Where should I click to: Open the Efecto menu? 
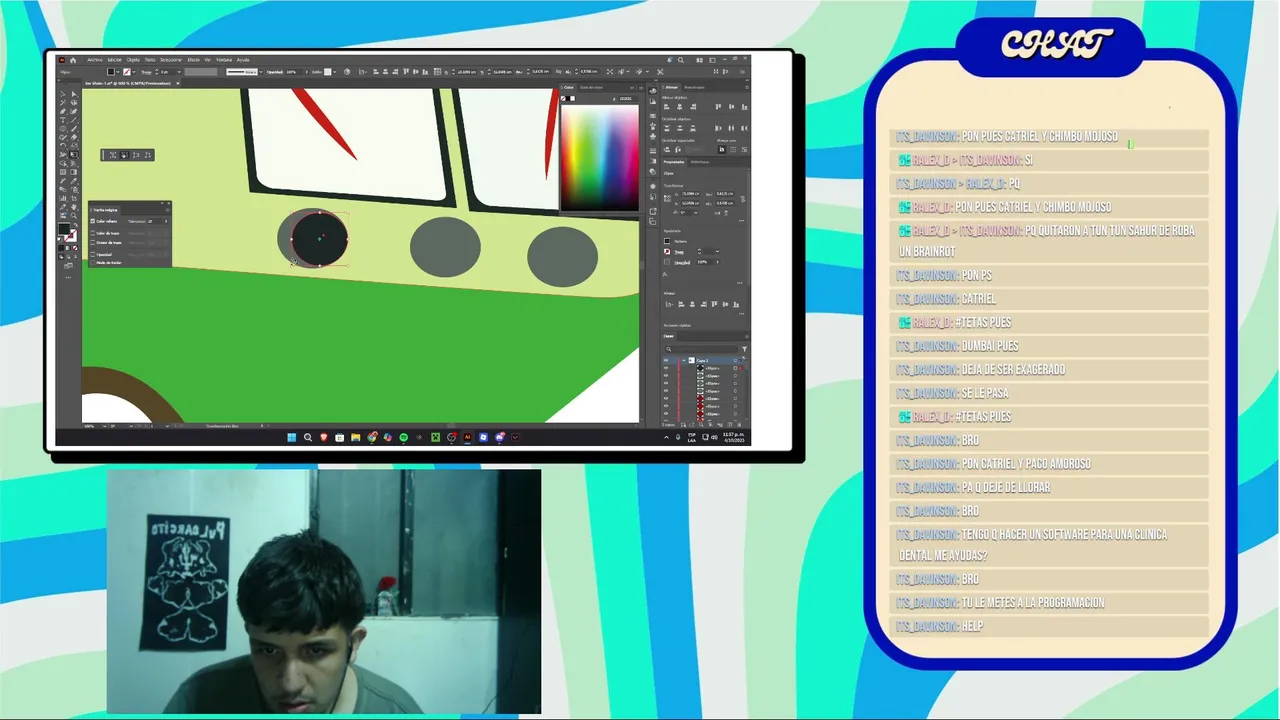pyautogui.click(x=194, y=60)
